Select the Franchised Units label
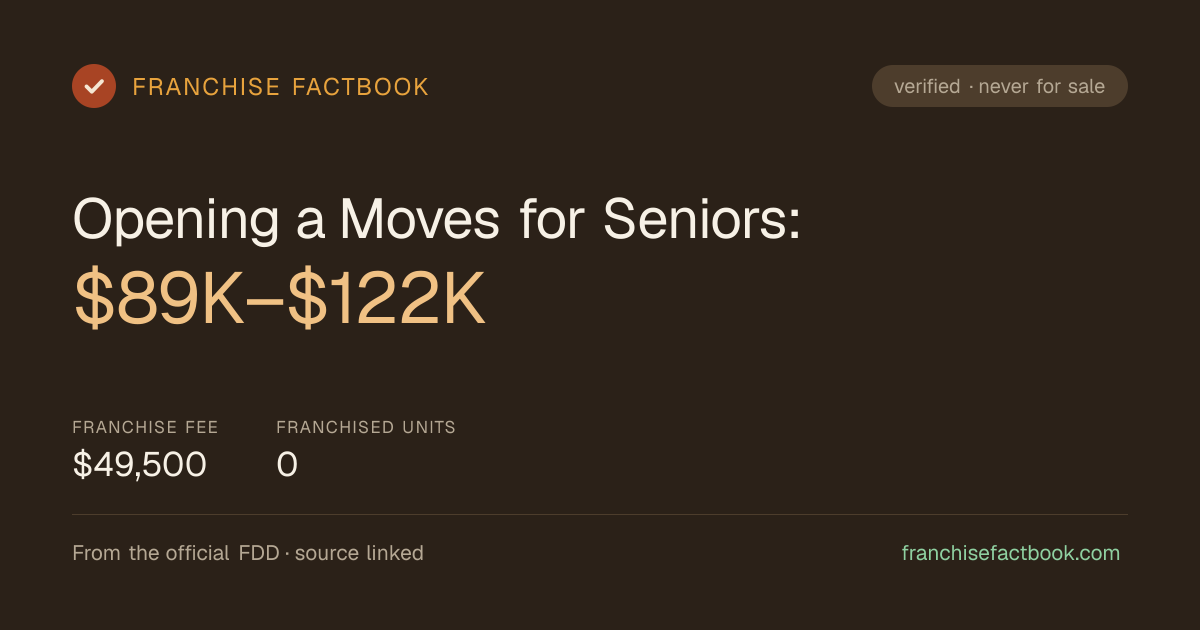This screenshot has height=630, width=1200. pos(366,427)
